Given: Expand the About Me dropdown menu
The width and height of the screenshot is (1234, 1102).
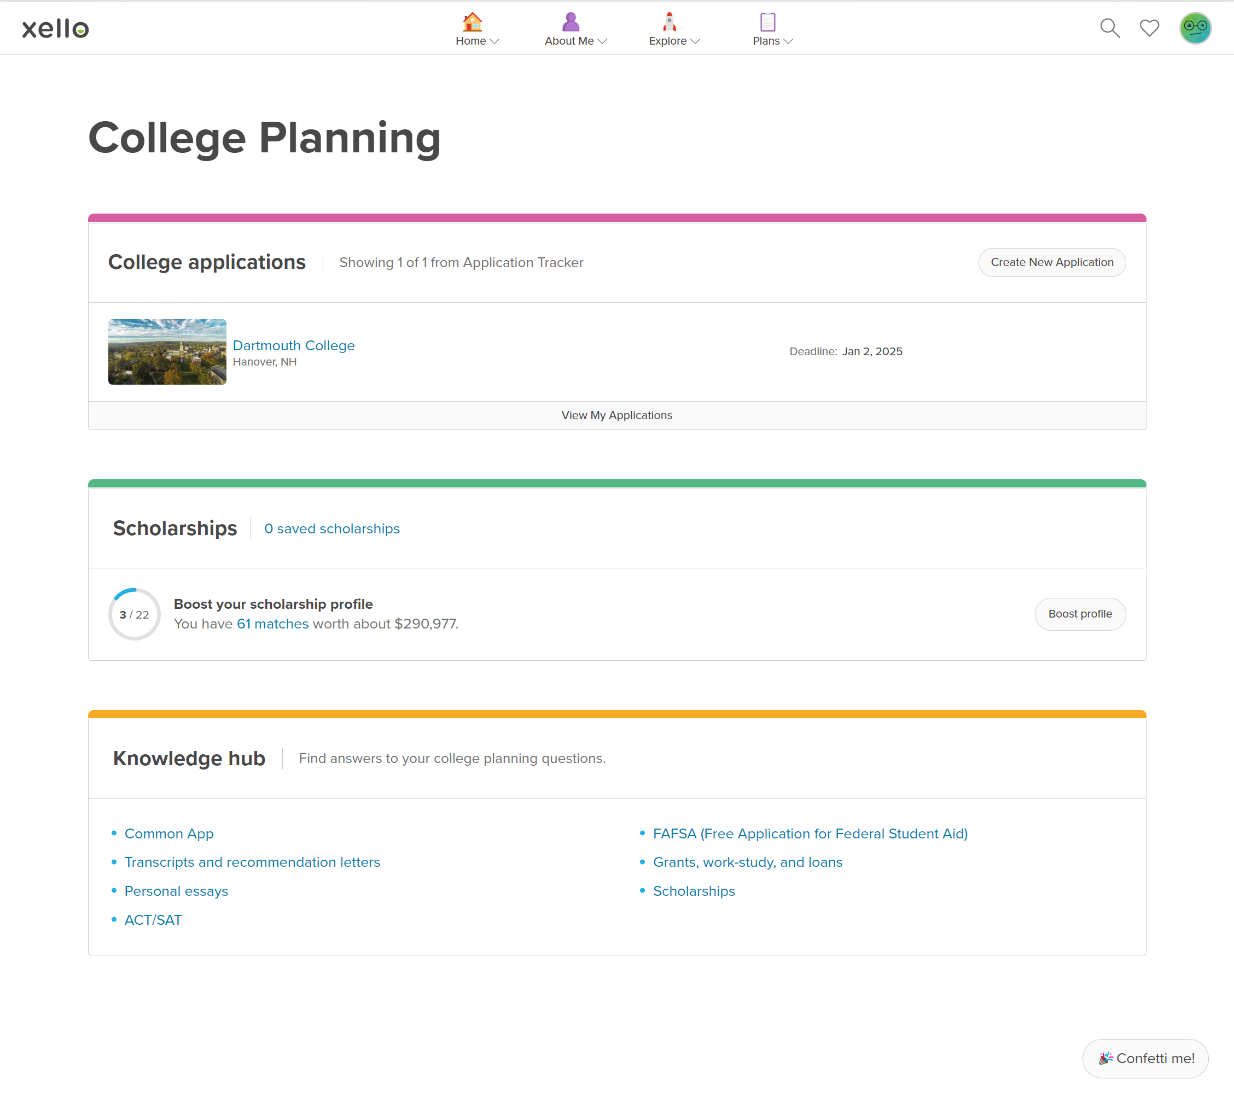Looking at the screenshot, I should point(601,42).
